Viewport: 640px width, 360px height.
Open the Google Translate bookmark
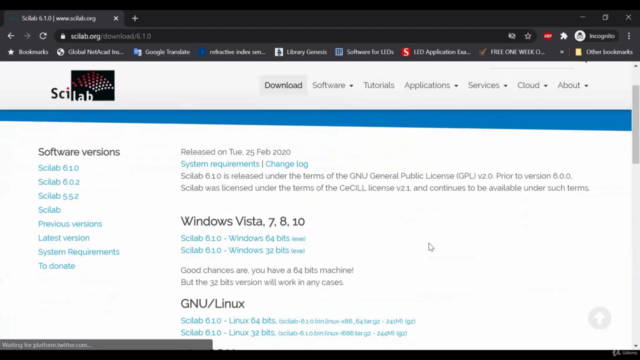click(x=162, y=52)
